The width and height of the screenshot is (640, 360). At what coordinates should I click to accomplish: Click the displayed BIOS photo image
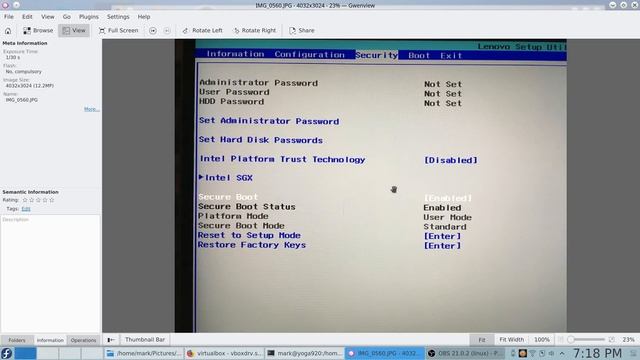[371, 186]
